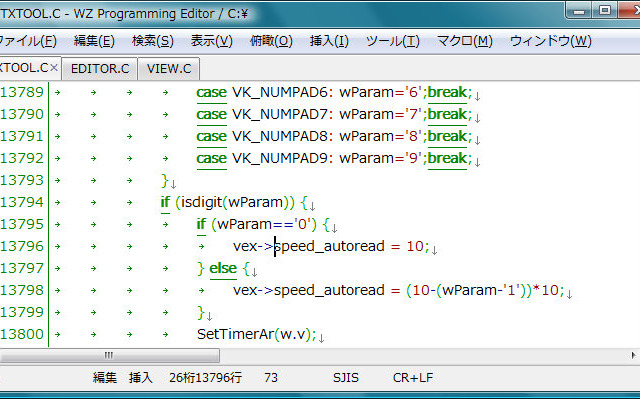The image size is (640, 399).
Task: Open the 検索(S) menu
Action: point(153,41)
